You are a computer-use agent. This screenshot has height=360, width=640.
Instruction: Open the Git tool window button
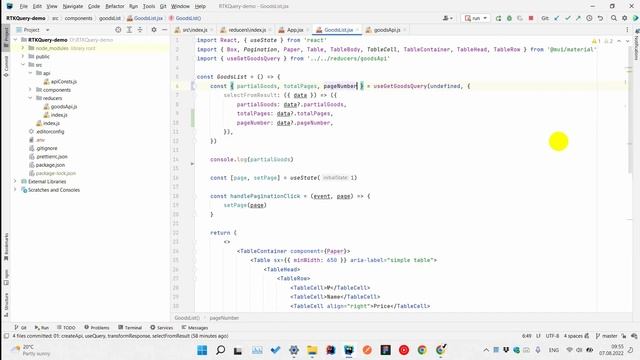click(20, 328)
